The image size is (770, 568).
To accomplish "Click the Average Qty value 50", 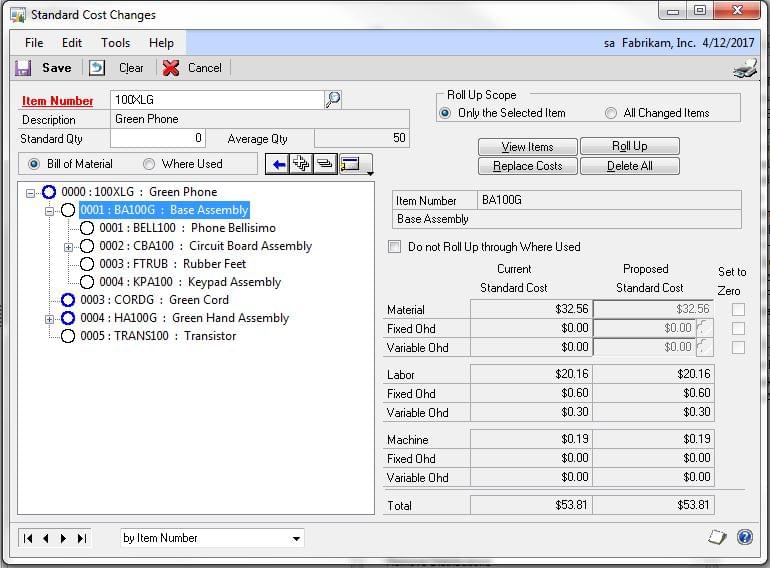I will point(362,138).
